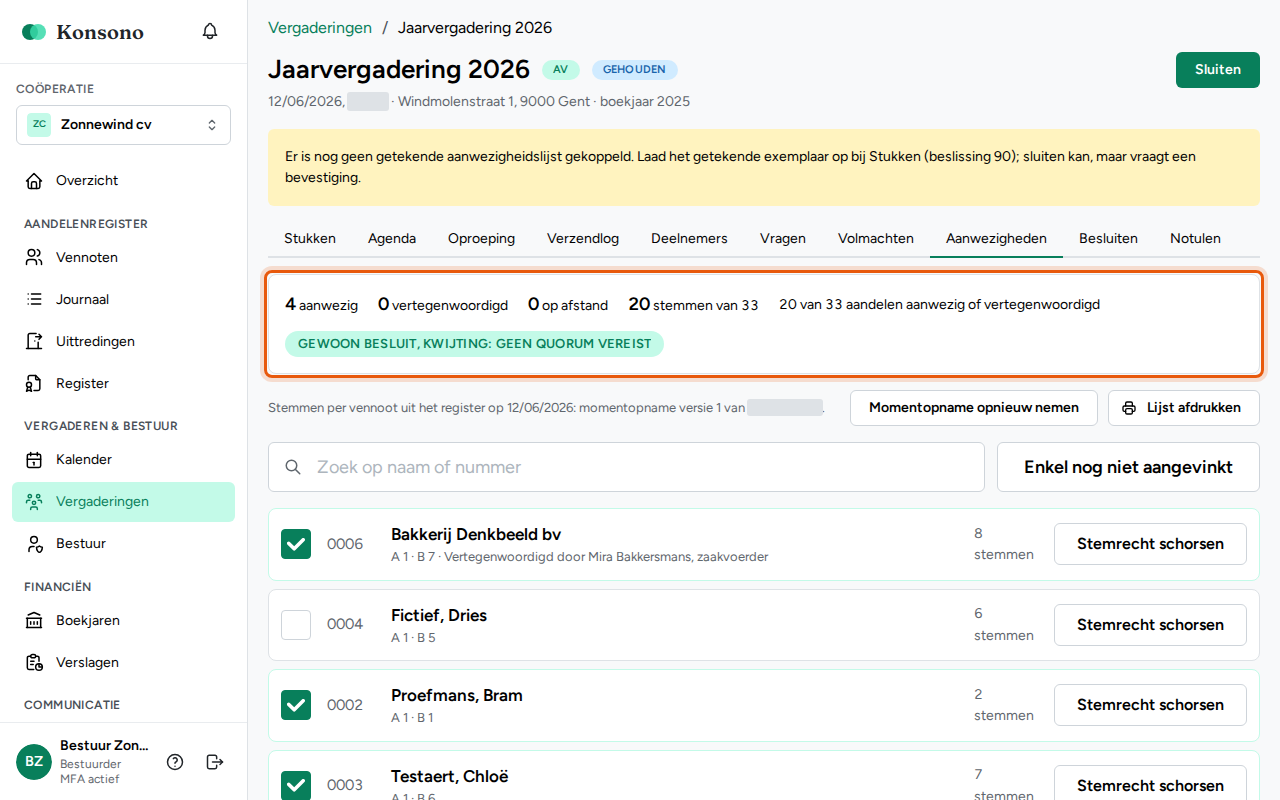Click Lijst afdrukken button

pos(1184,408)
